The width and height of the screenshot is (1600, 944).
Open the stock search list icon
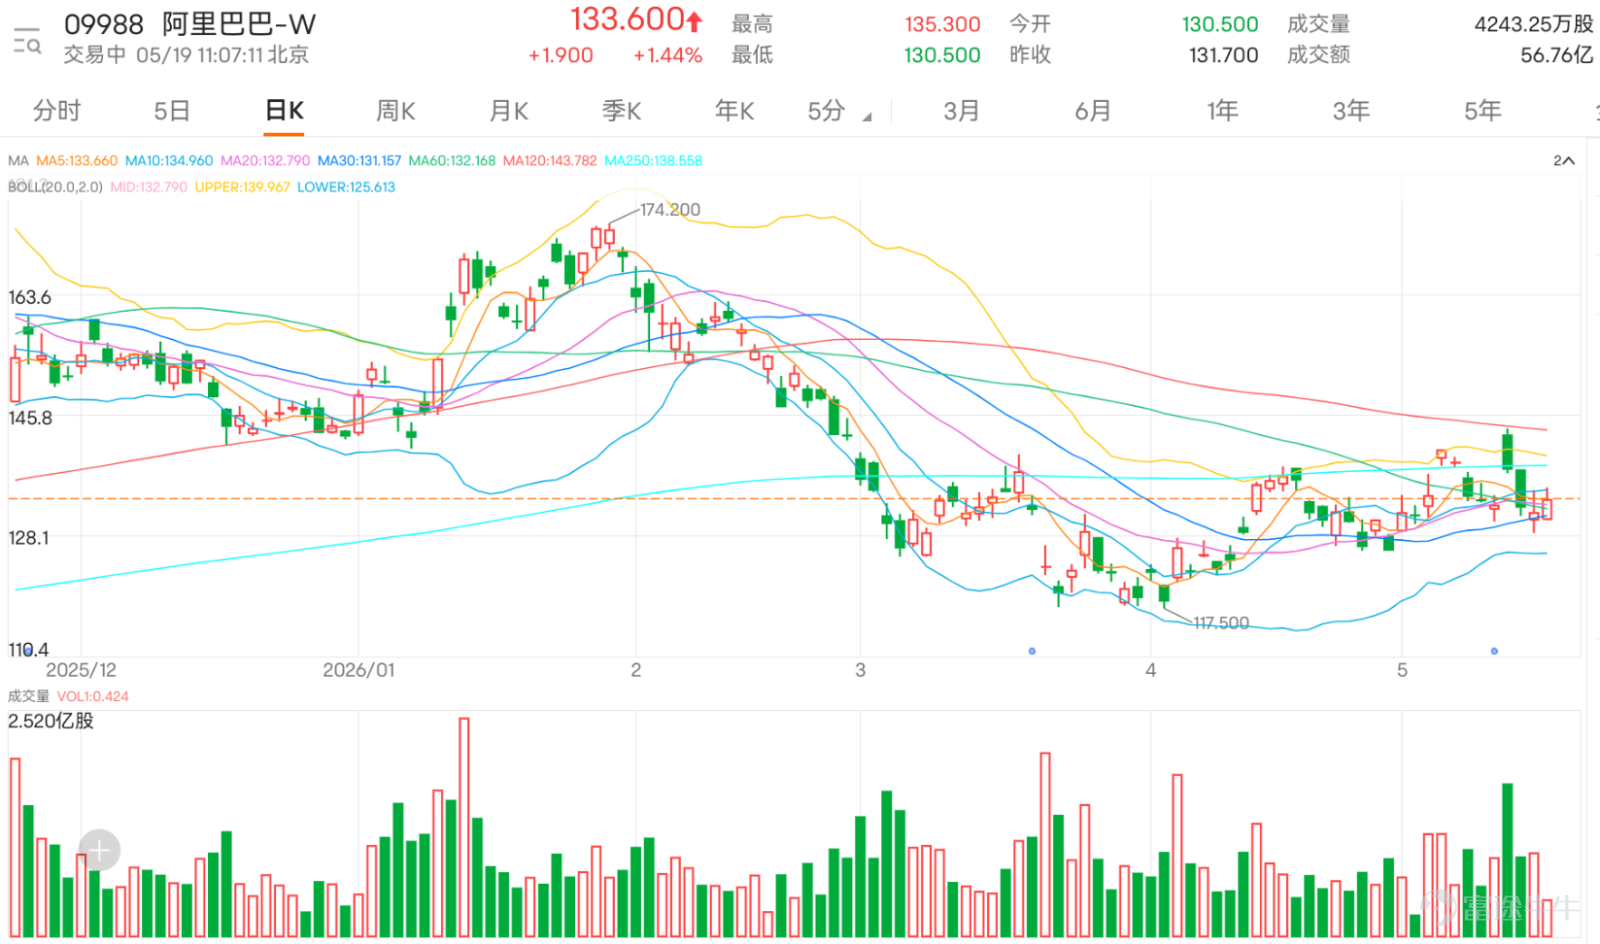(x=27, y=40)
